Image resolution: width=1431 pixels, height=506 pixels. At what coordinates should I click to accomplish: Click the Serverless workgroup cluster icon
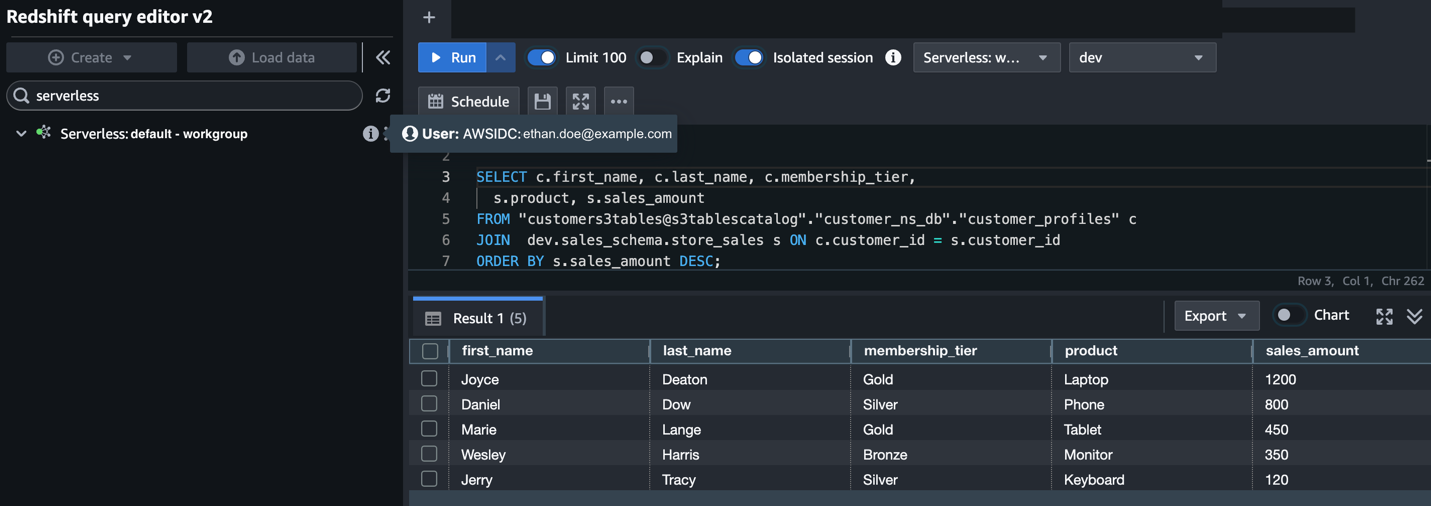43,133
